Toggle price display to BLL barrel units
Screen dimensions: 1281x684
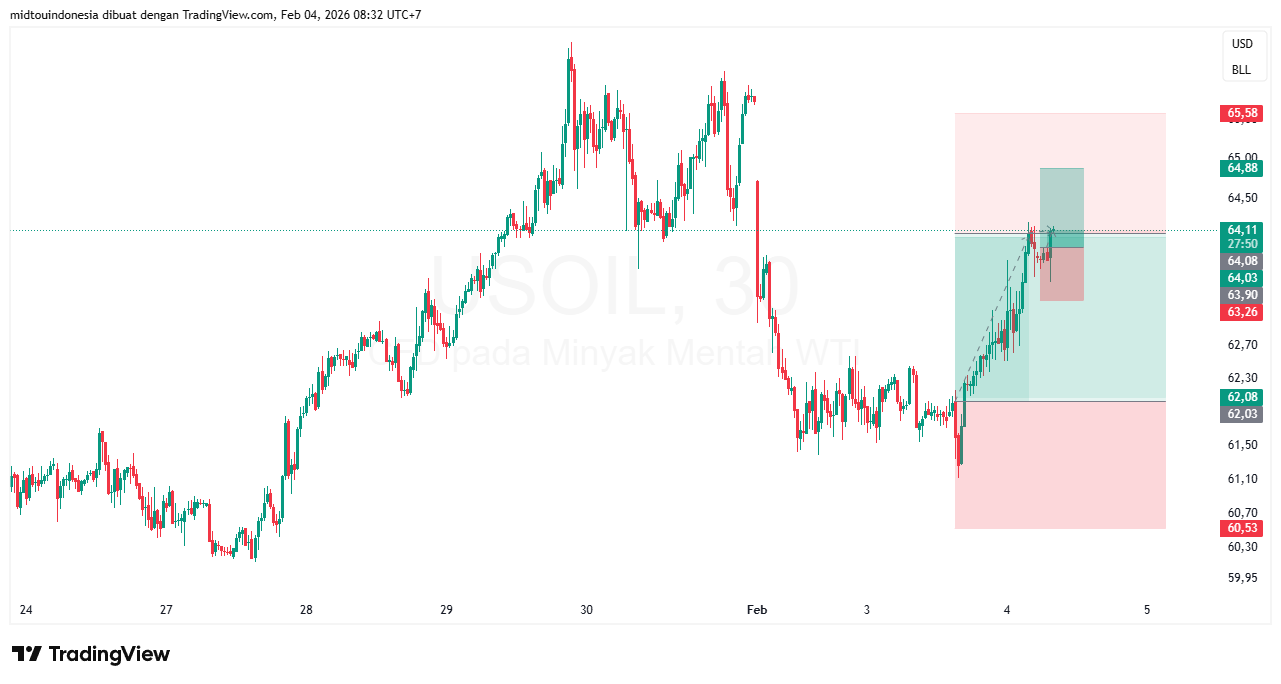pos(1243,69)
